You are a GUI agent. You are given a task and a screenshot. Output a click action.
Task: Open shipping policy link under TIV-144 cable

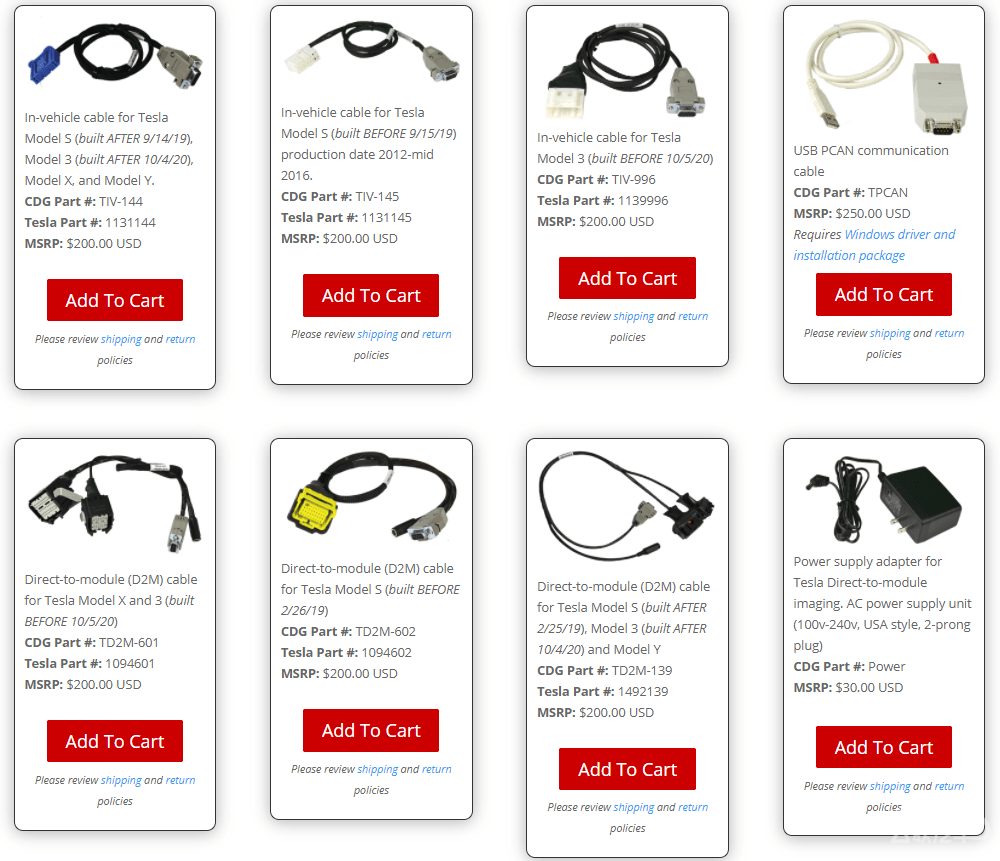[121, 339]
